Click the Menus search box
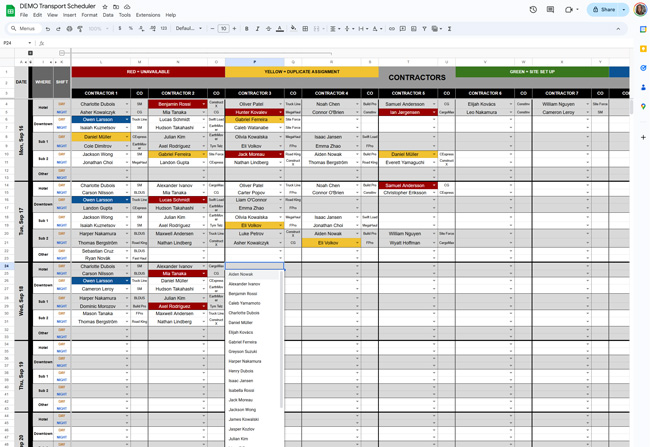 (x=25, y=29)
